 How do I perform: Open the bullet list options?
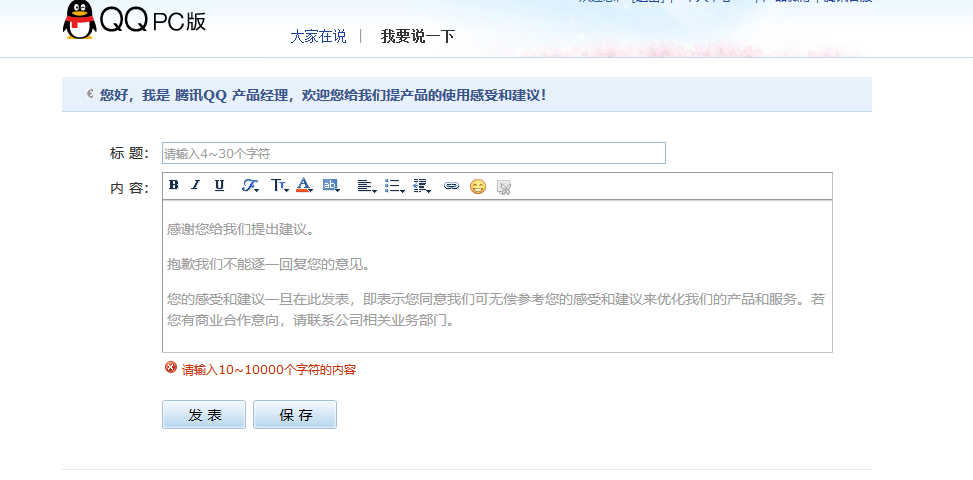[394, 186]
